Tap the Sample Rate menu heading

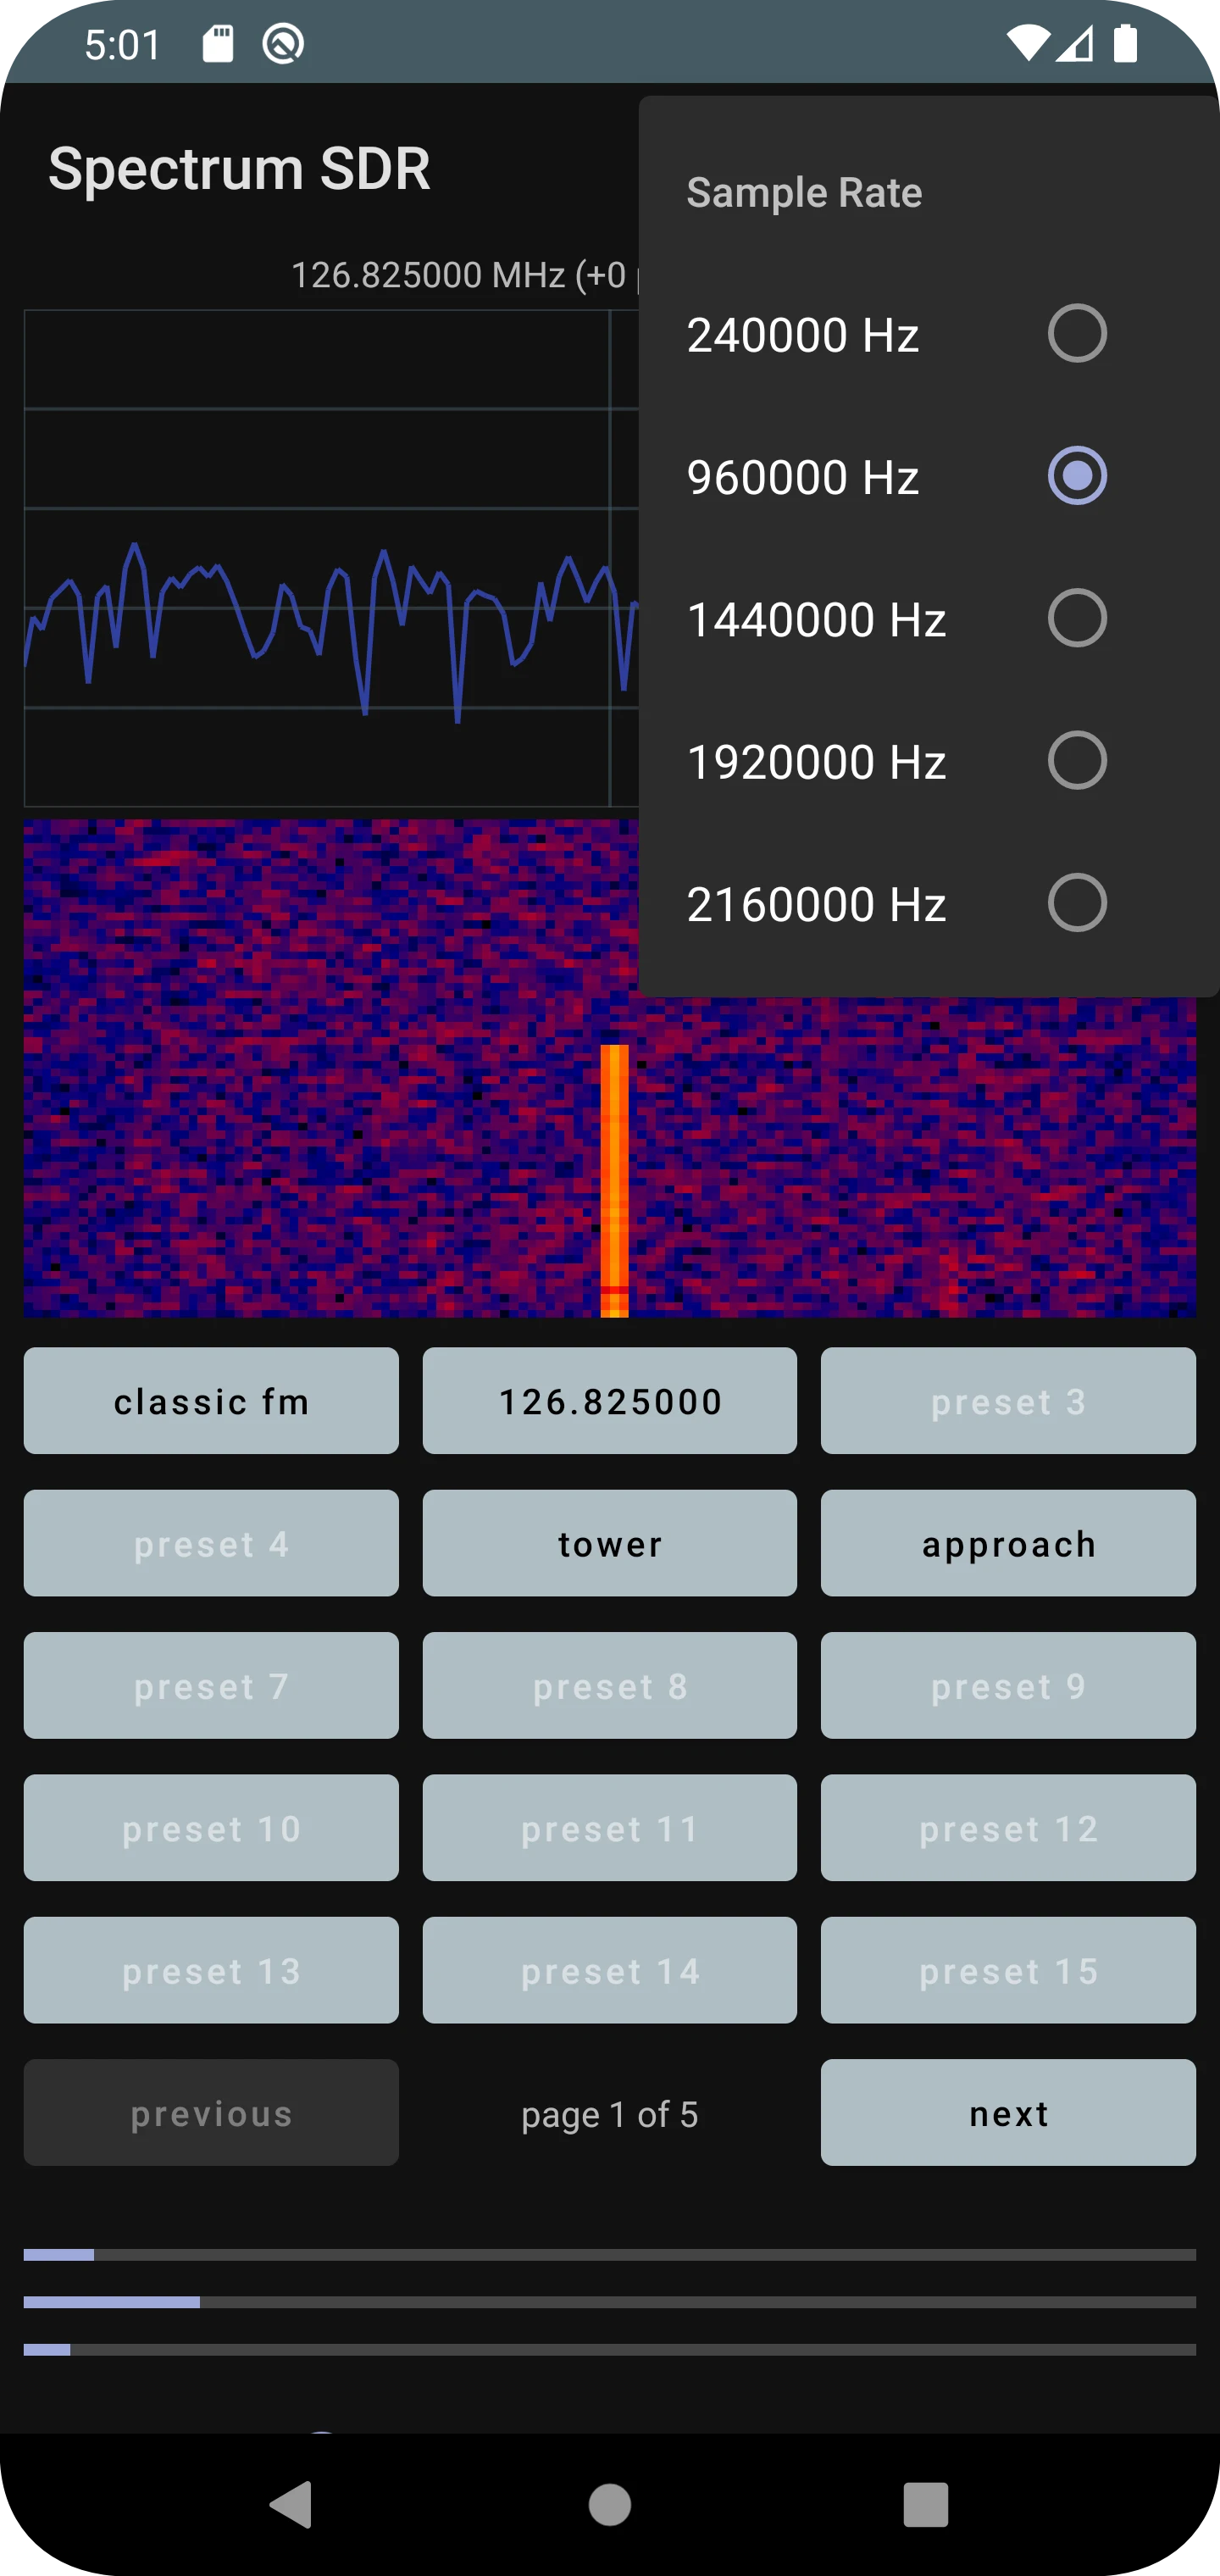coord(805,192)
